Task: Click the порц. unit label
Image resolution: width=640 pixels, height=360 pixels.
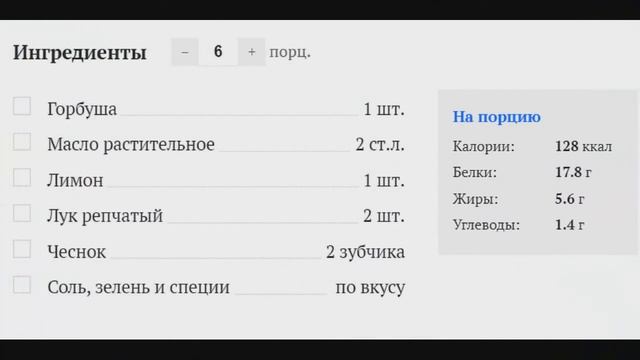Action: 290,52
